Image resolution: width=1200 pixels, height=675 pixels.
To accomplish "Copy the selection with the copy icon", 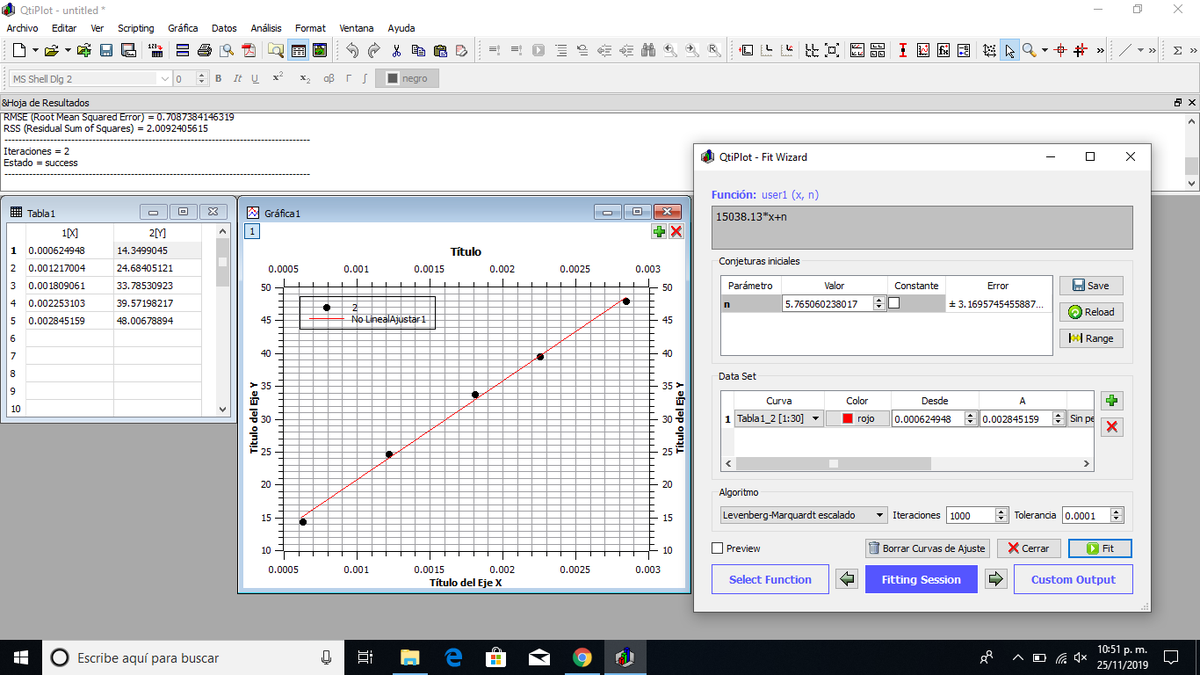I will click(418, 50).
